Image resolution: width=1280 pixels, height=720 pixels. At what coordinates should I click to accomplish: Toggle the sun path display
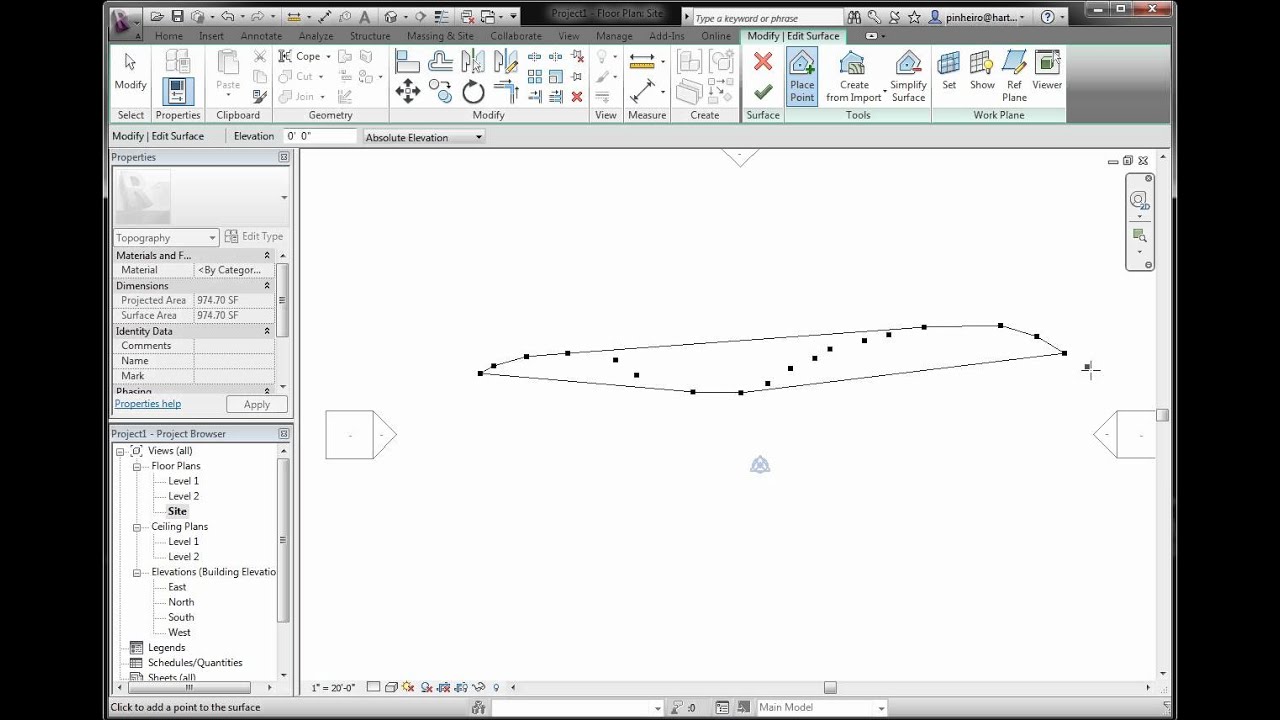[x=407, y=686]
